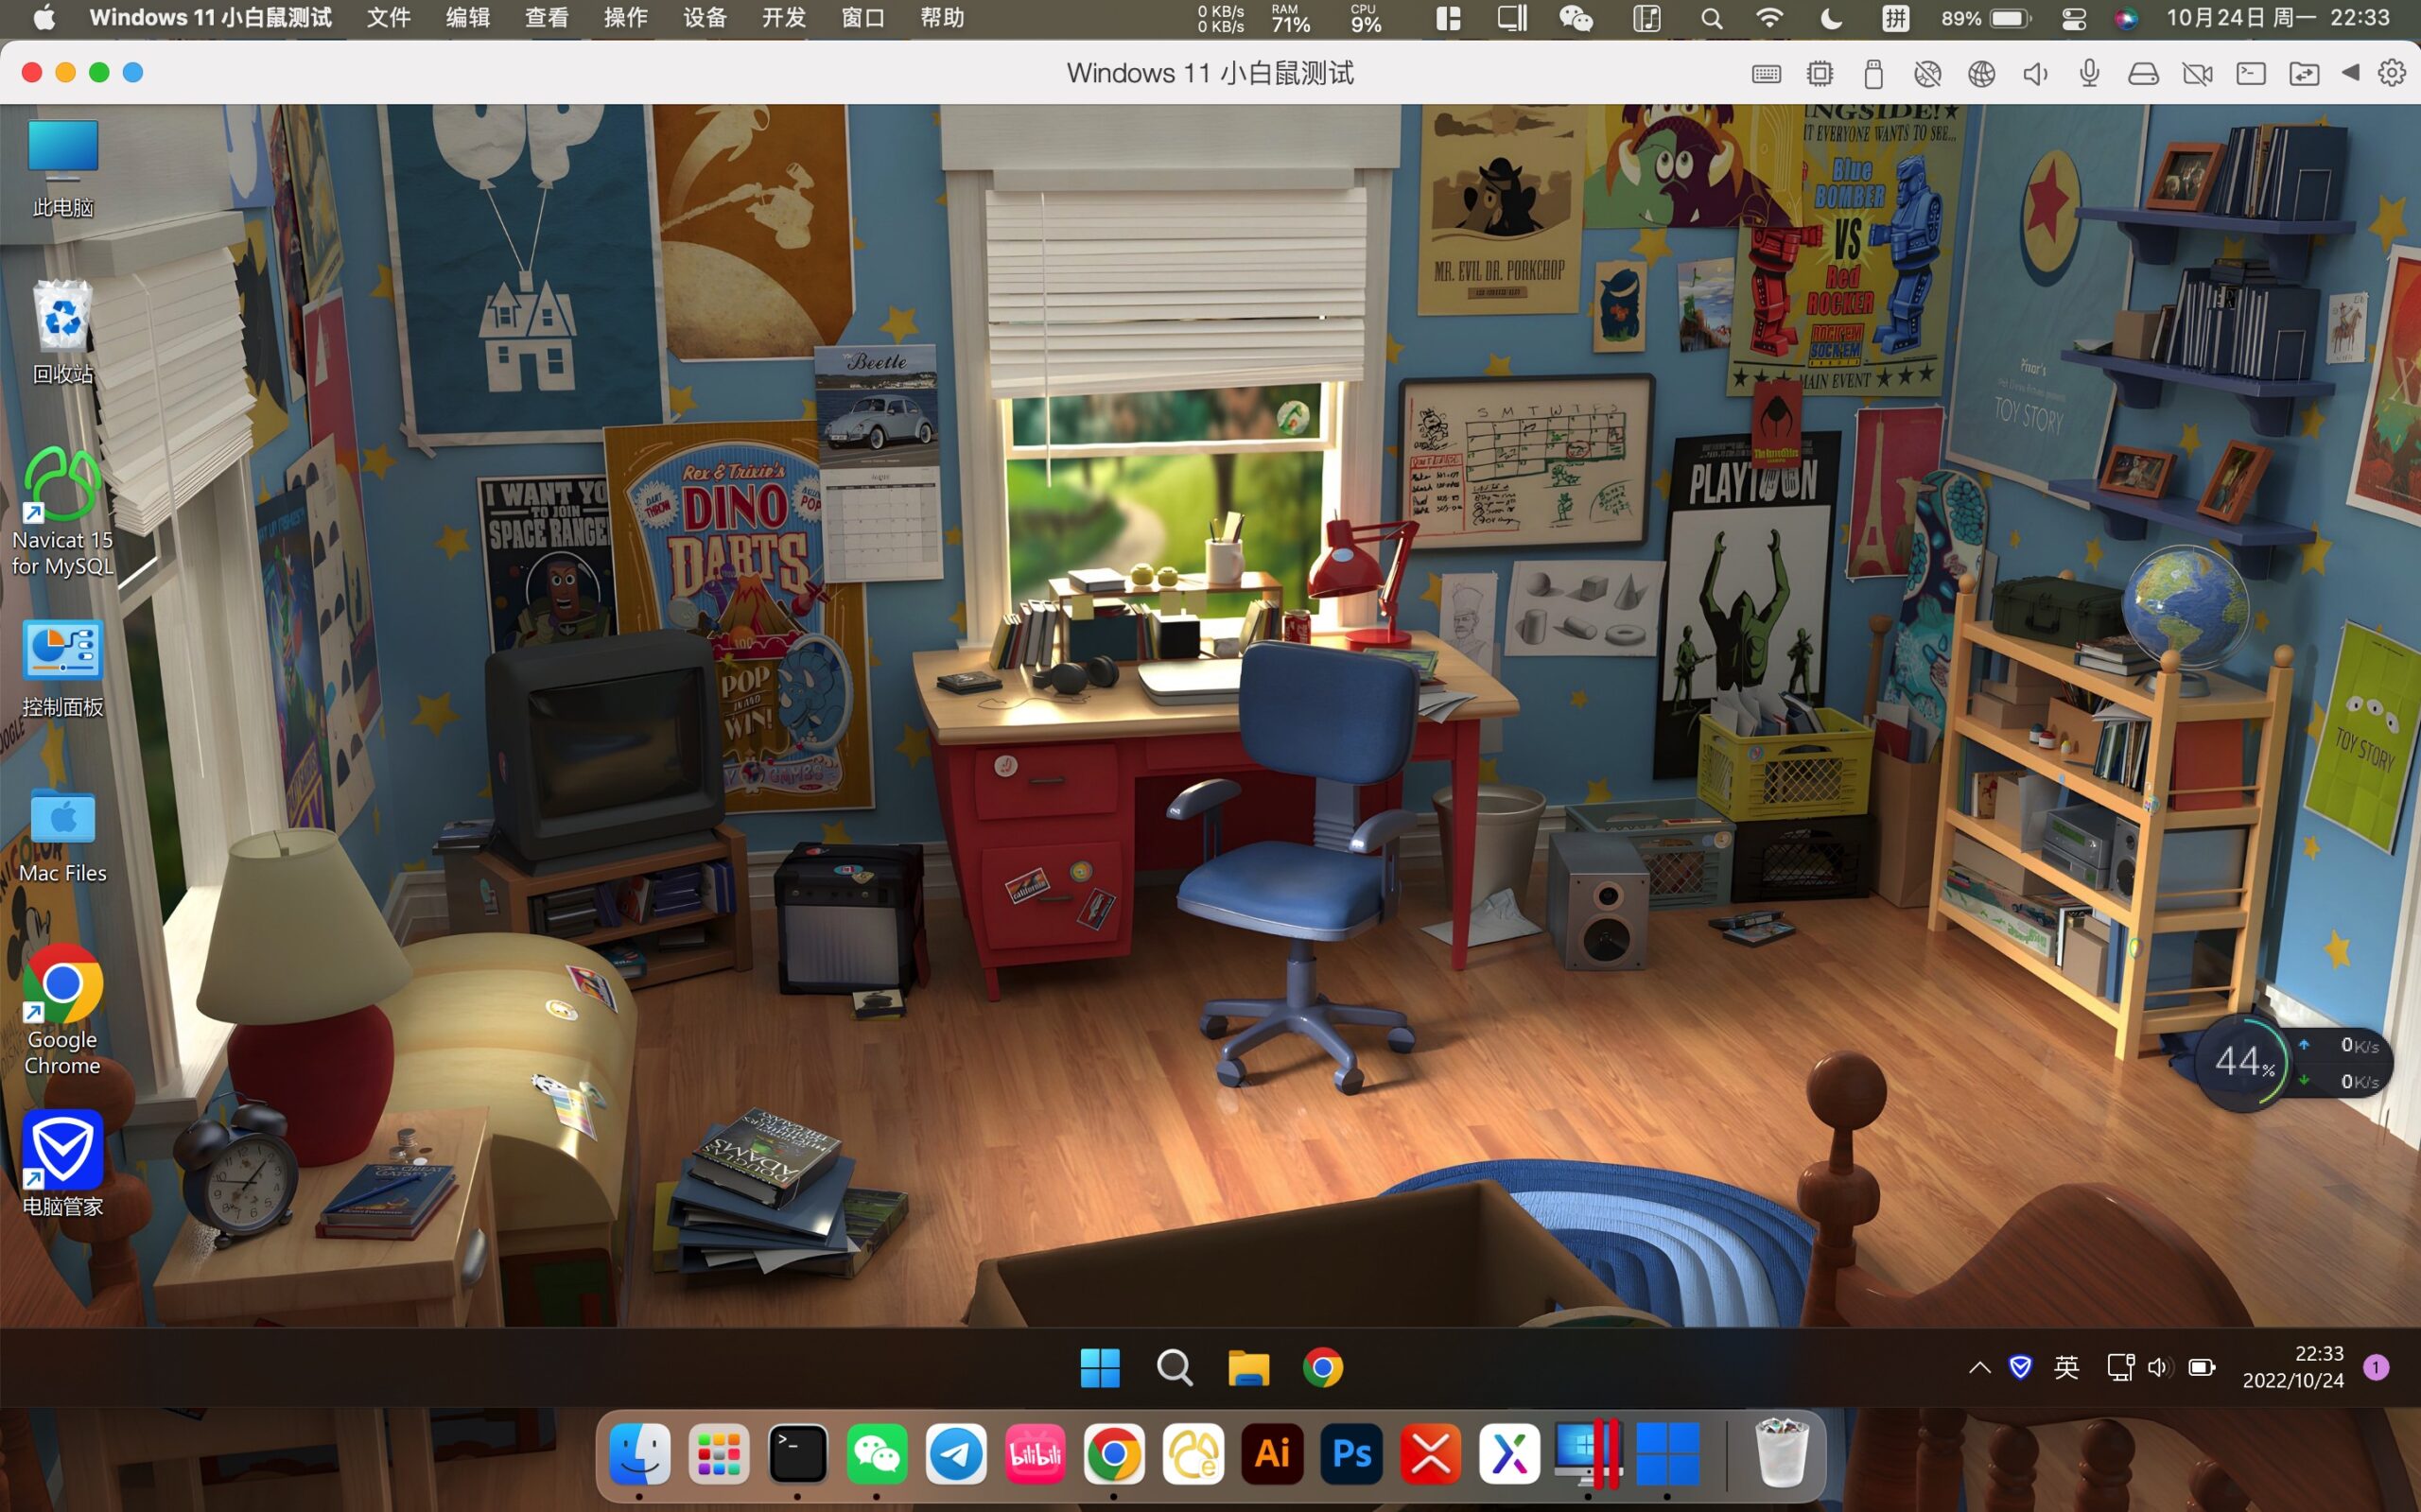Open the USB device icon in VM toolbar

pos(1874,74)
